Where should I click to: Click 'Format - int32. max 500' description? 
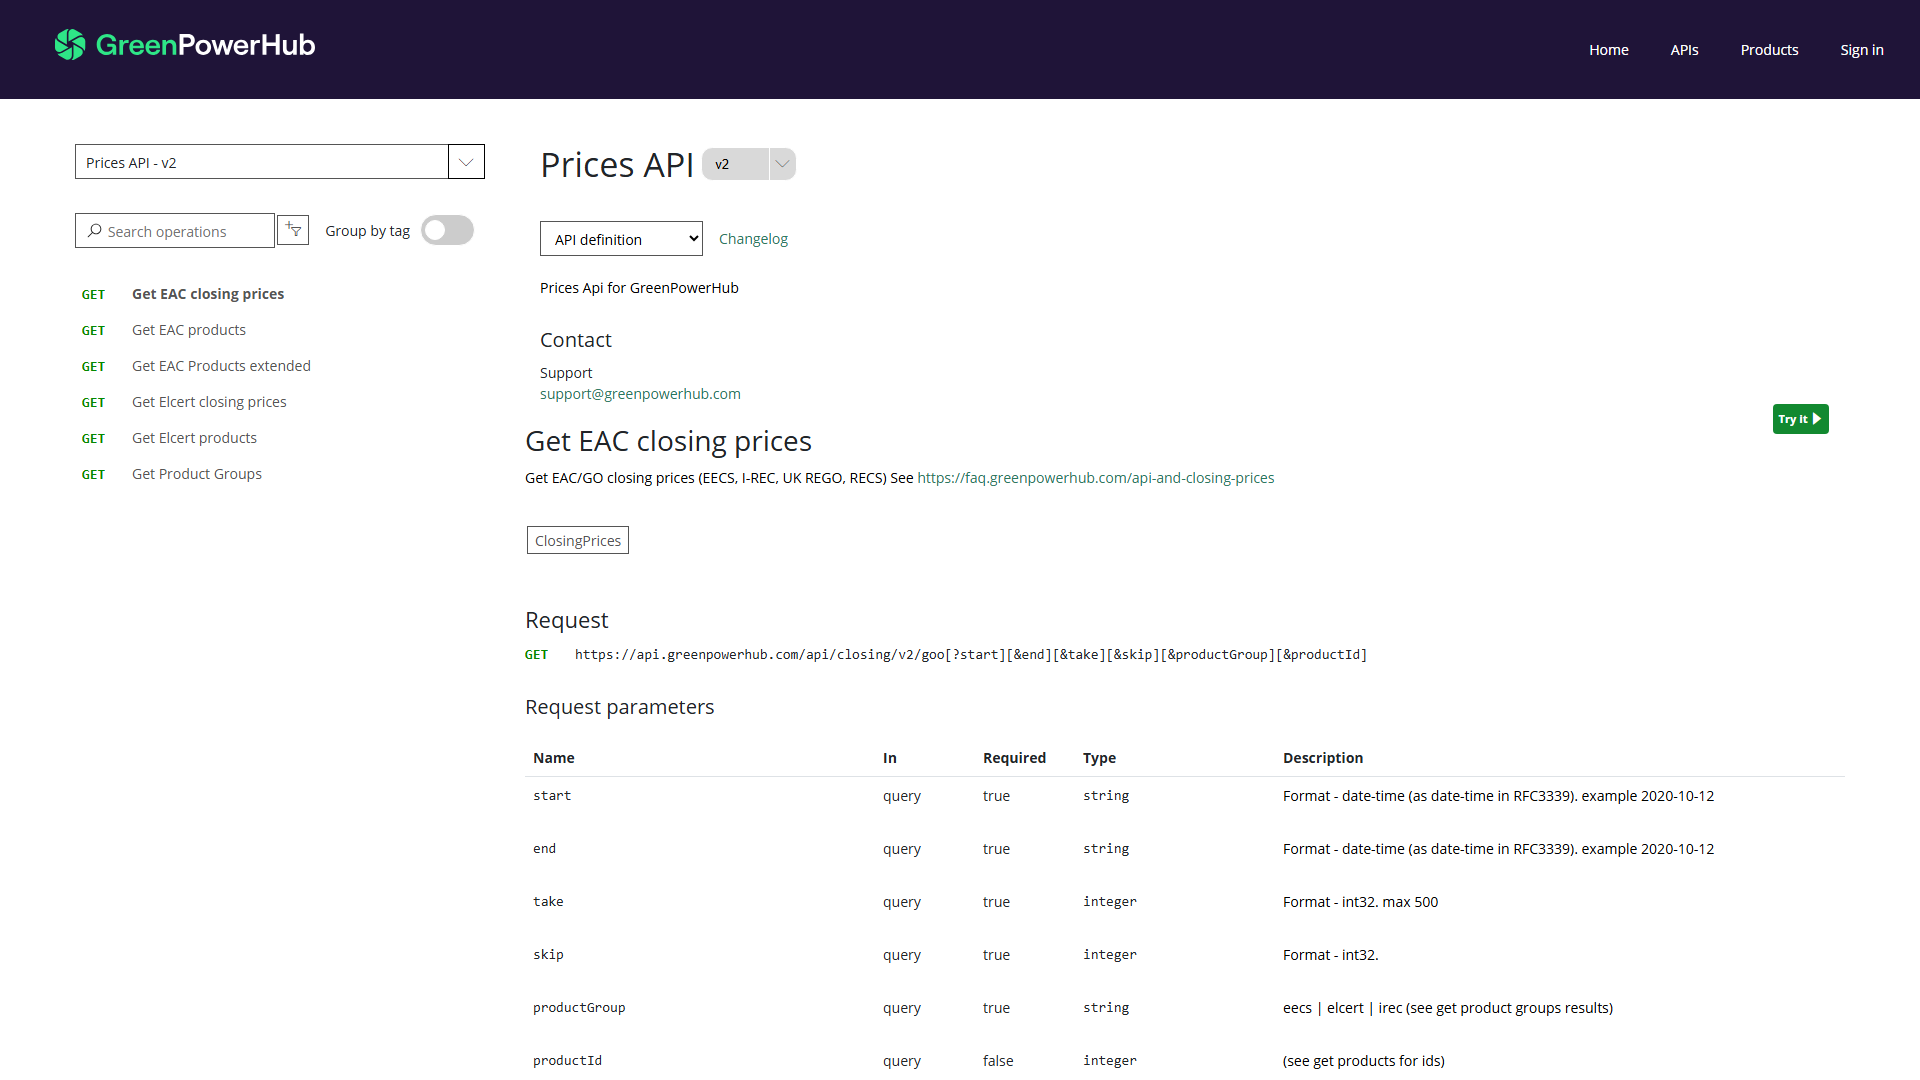[x=1360, y=902]
